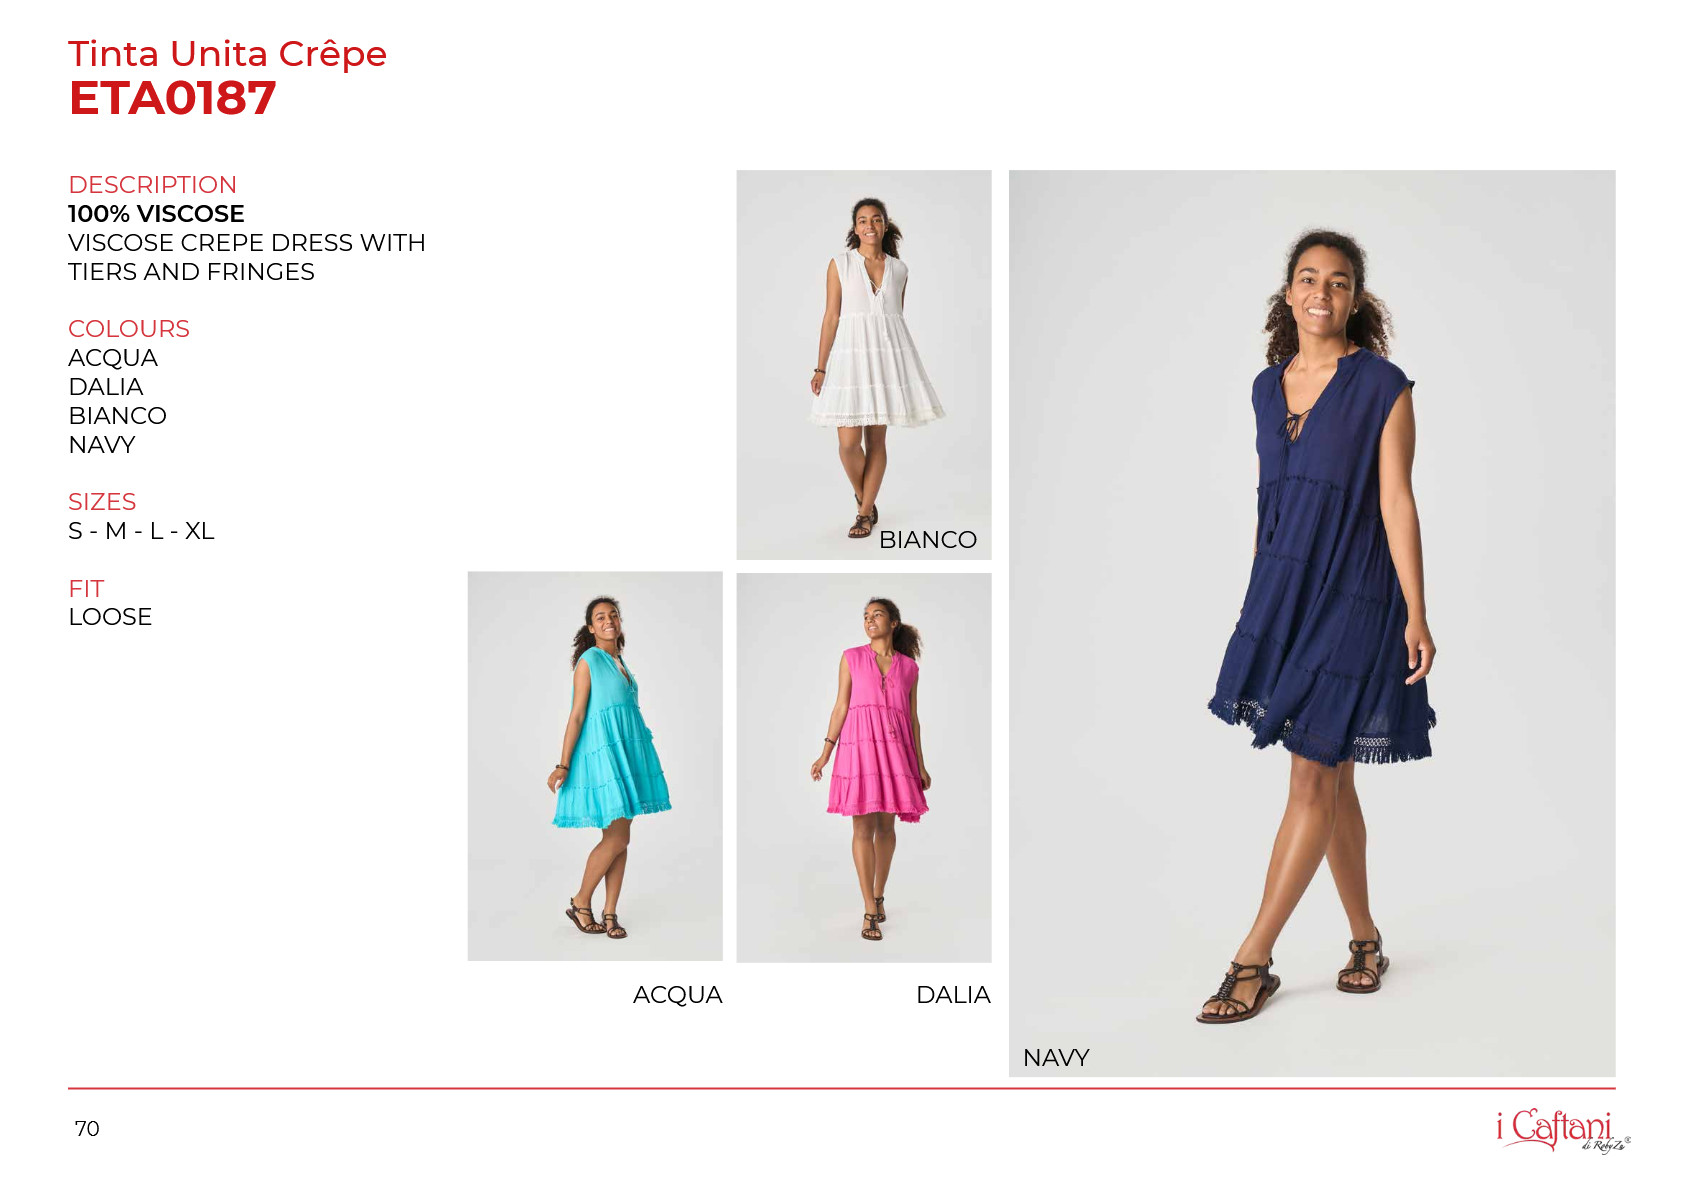Viewport: 1683px width, 1190px height.
Task: Select the ACQUA turquoise dress photo
Action: [x=595, y=766]
